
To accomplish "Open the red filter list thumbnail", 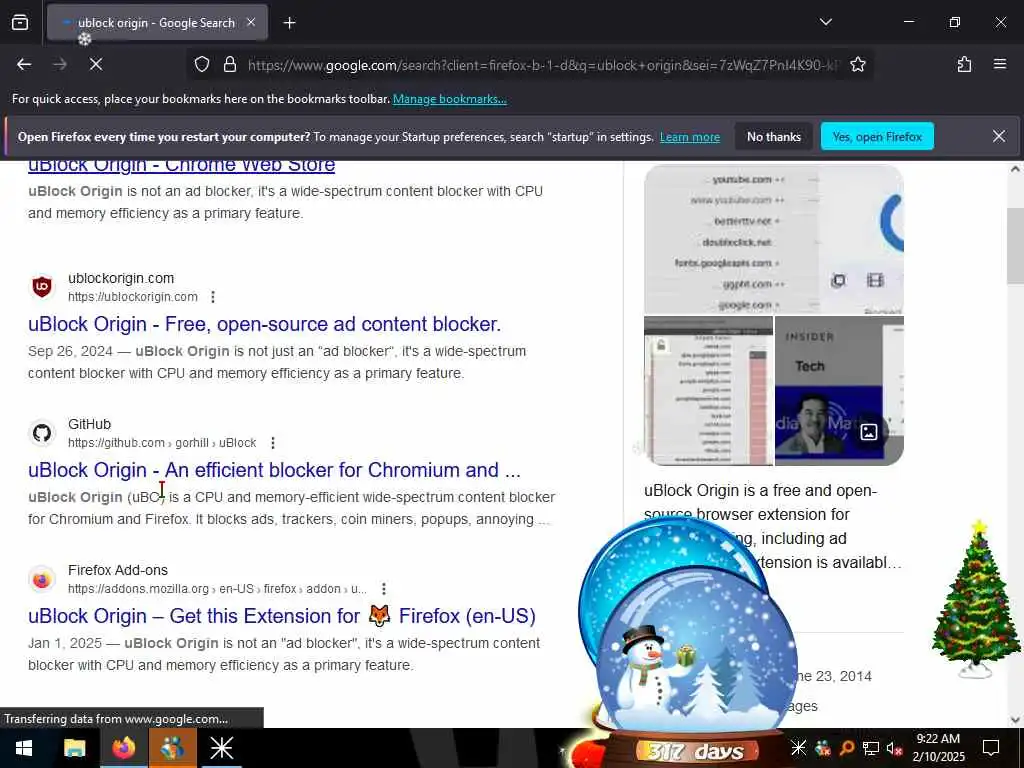I will (x=709, y=391).
